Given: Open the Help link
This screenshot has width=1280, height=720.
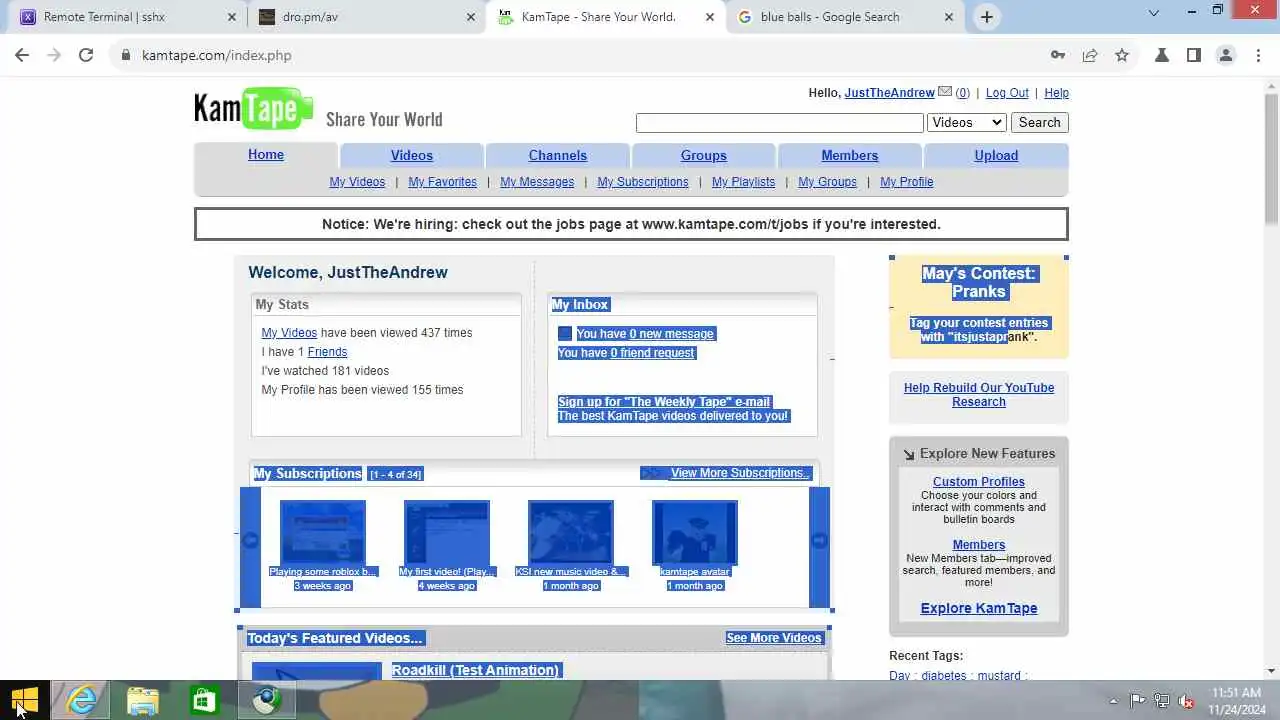Looking at the screenshot, I should pos(1056,93).
